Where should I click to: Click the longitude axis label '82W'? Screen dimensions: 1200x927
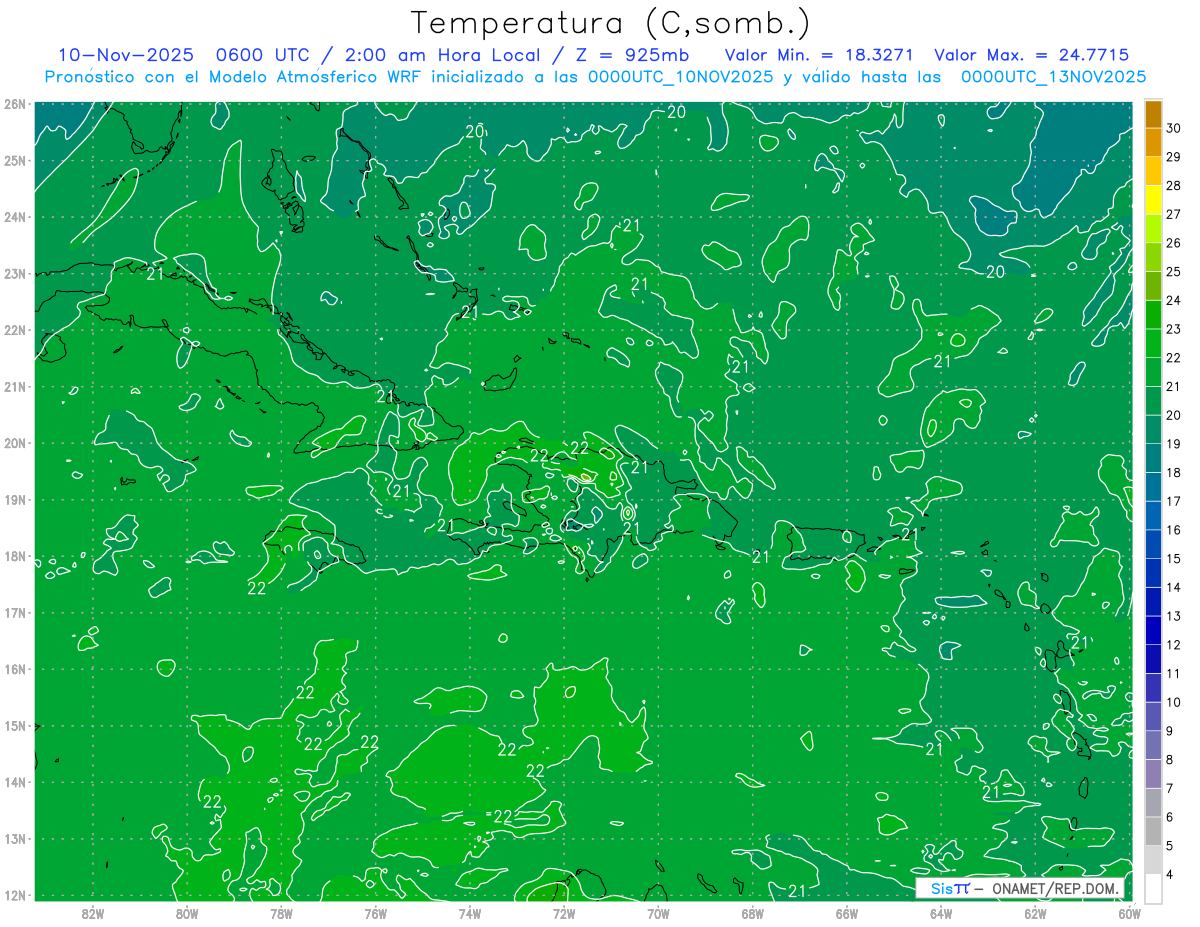92,913
